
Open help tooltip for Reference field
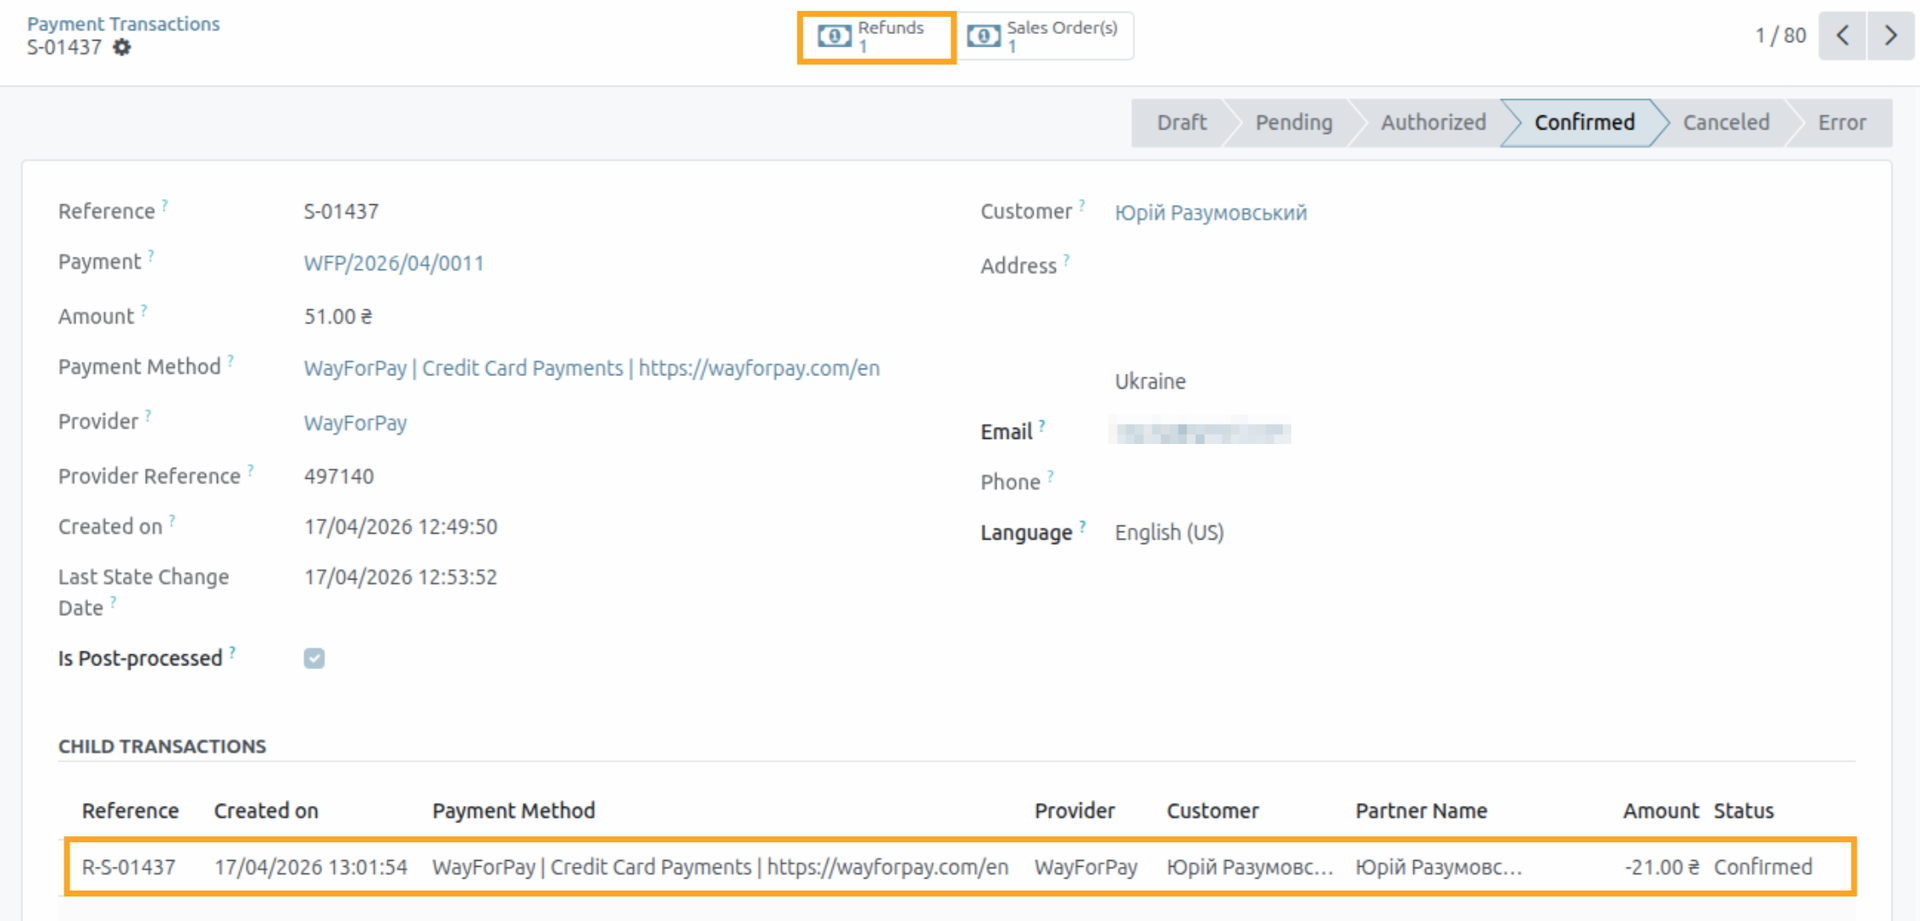pos(165,205)
